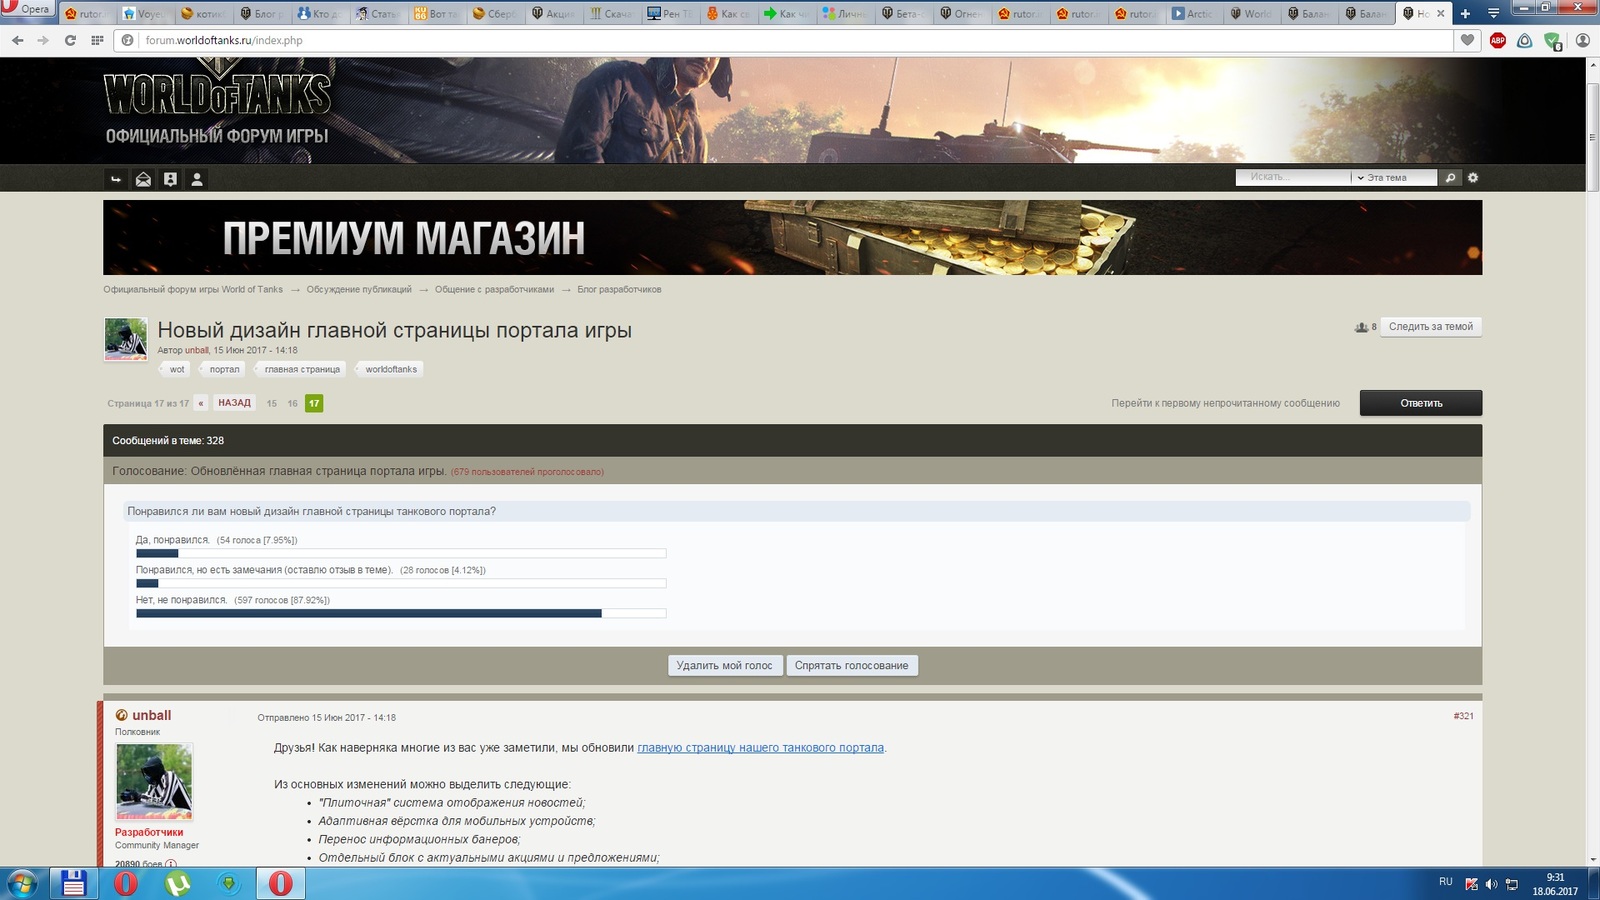Open uTorrent from the taskbar

pos(177,883)
